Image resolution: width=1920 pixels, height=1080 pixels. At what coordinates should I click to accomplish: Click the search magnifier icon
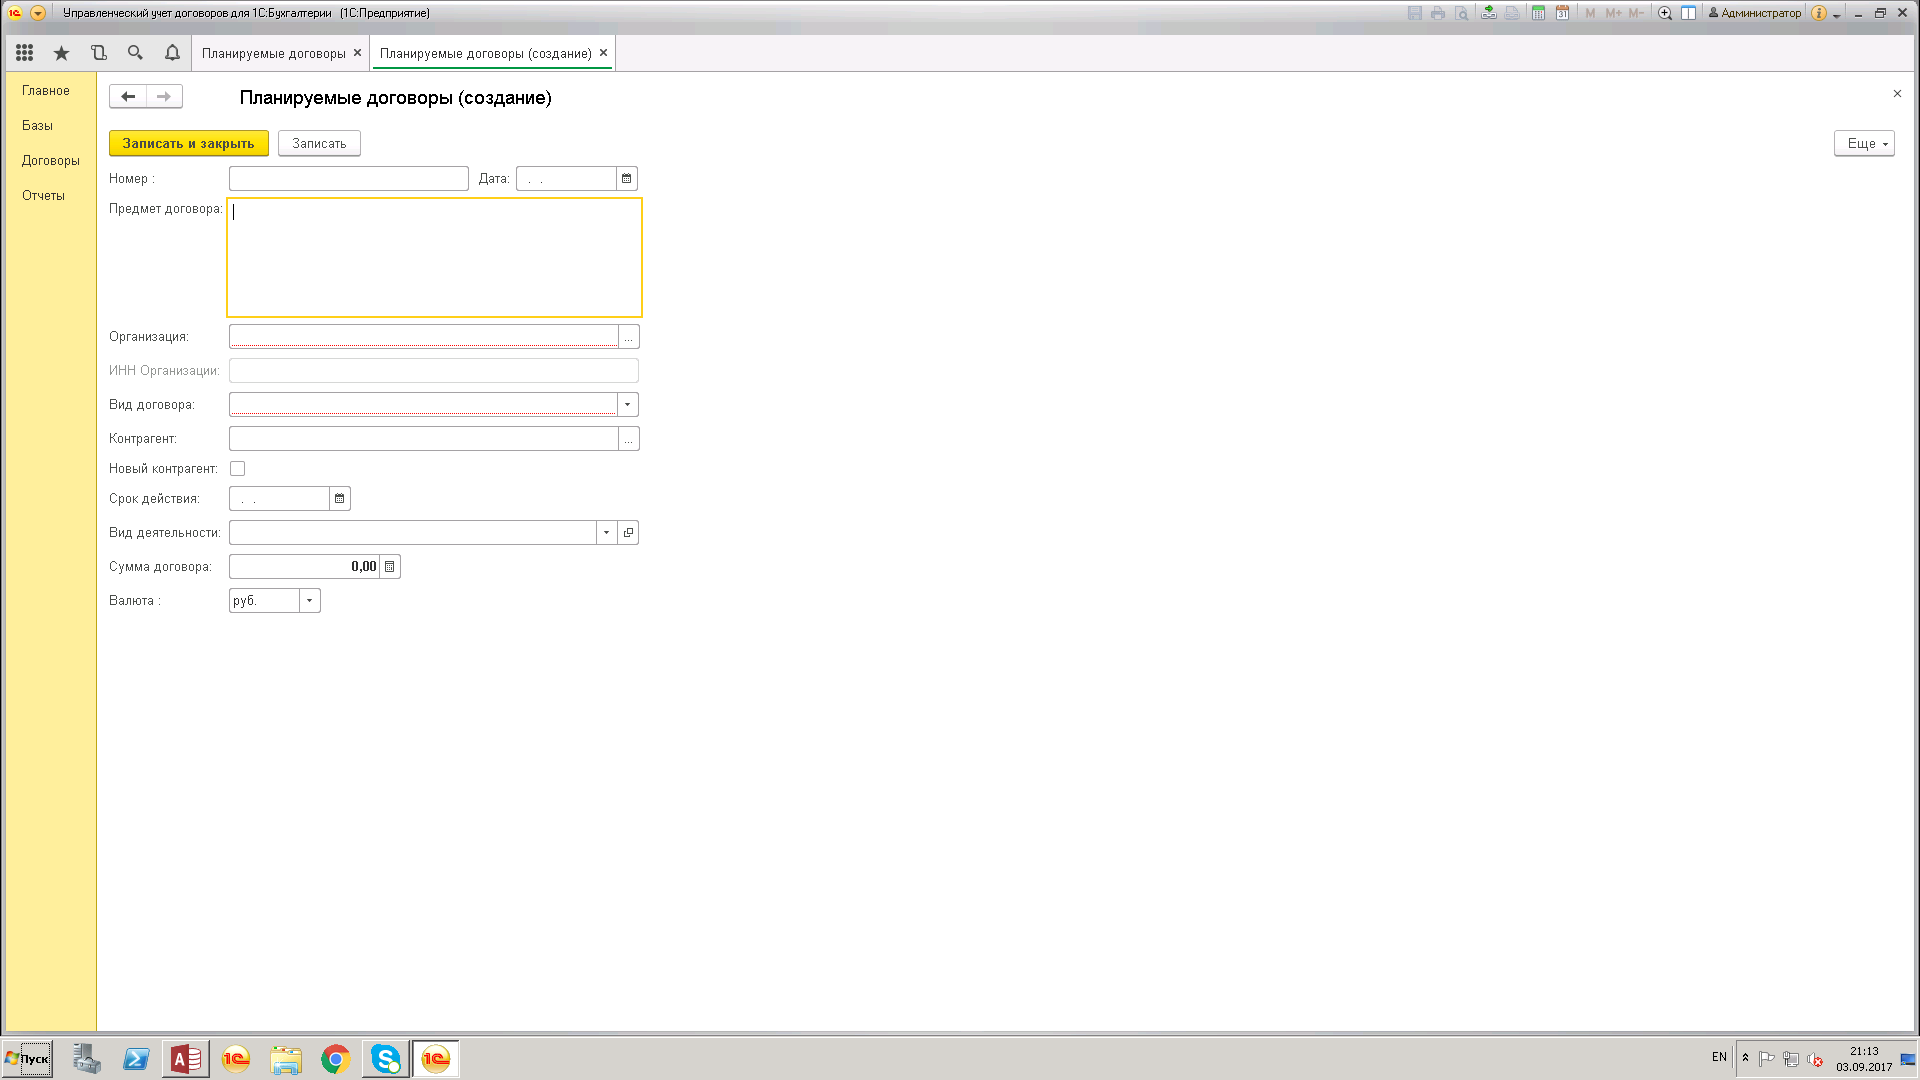(x=135, y=53)
